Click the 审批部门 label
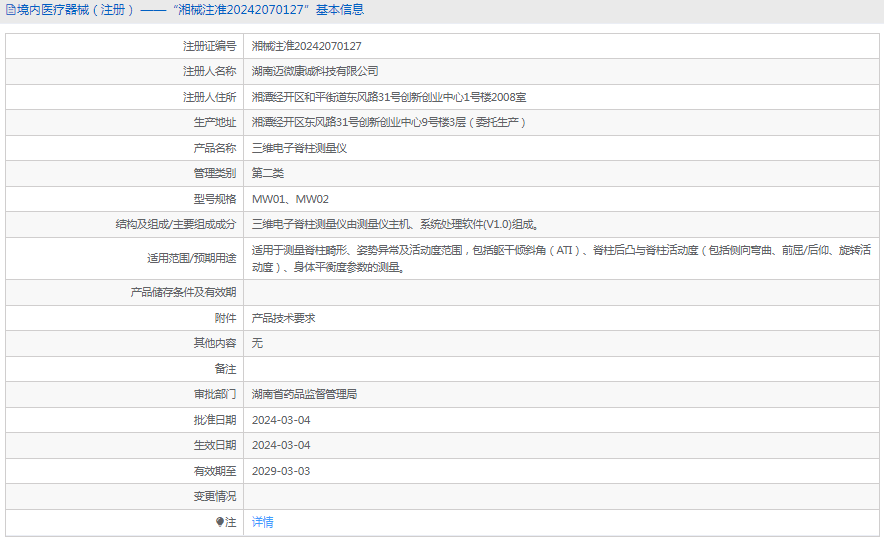Image resolution: width=884 pixels, height=545 pixels. point(215,394)
